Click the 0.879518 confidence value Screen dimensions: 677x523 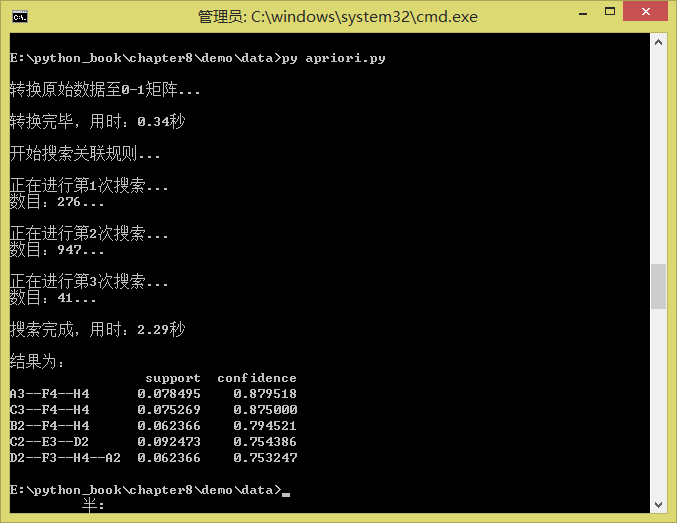265,394
